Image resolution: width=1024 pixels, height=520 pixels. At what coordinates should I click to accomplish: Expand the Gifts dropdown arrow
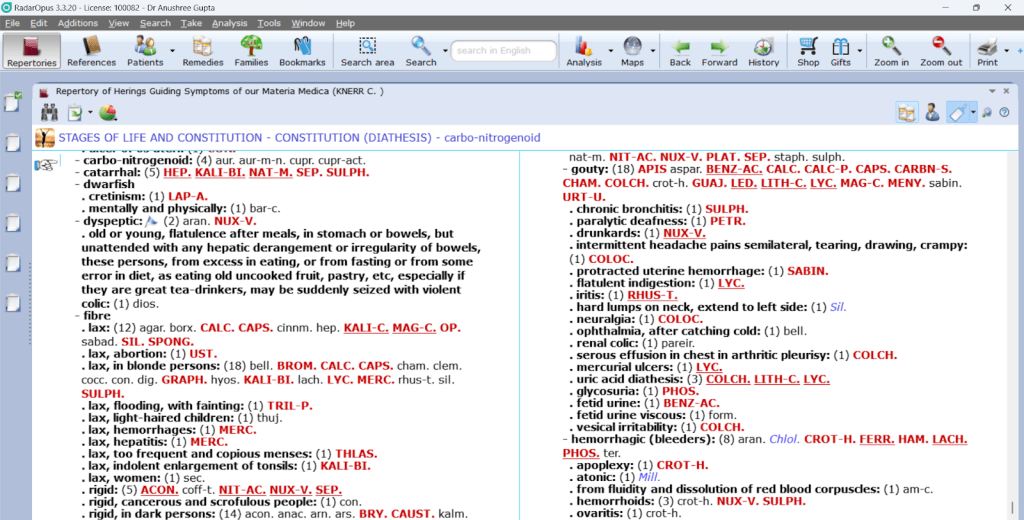click(859, 51)
